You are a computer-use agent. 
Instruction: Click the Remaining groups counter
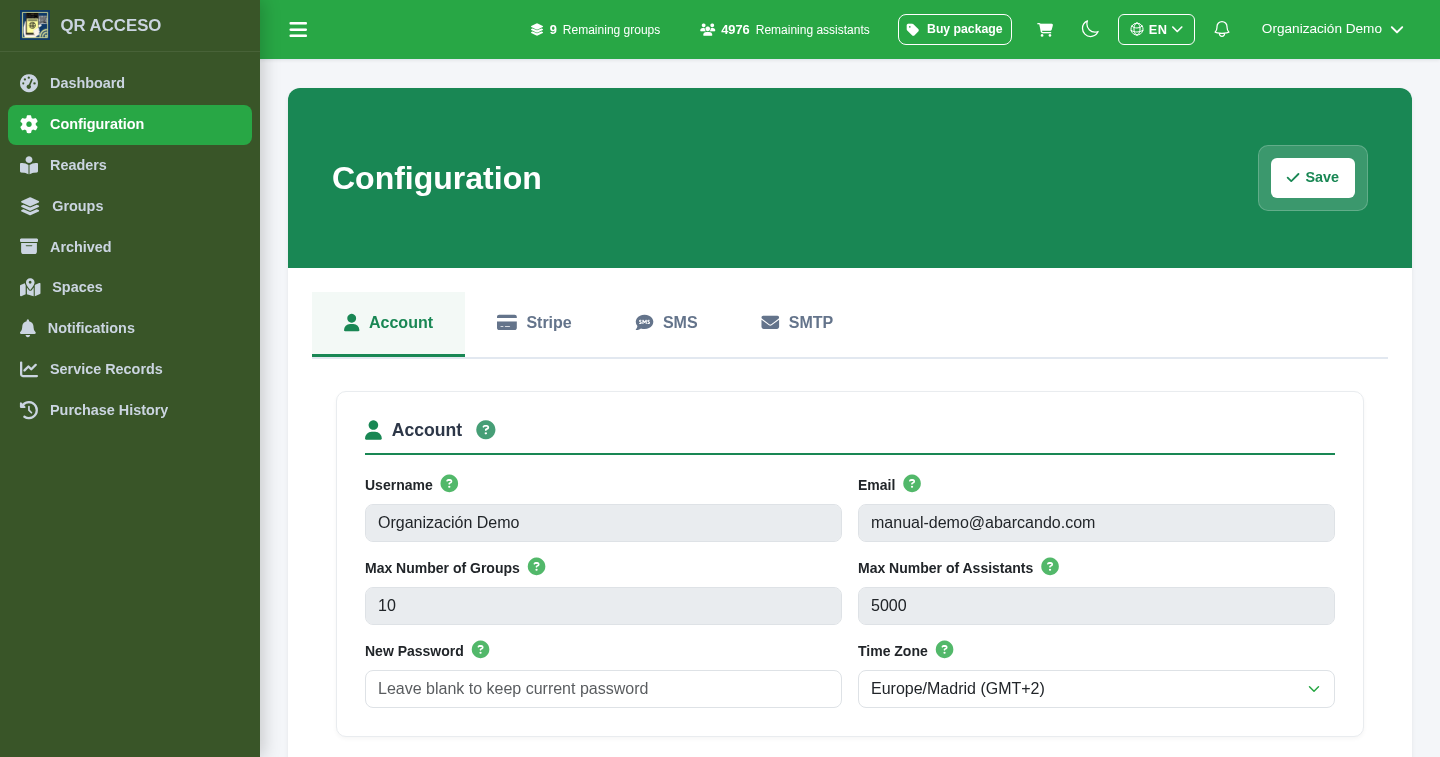point(595,30)
